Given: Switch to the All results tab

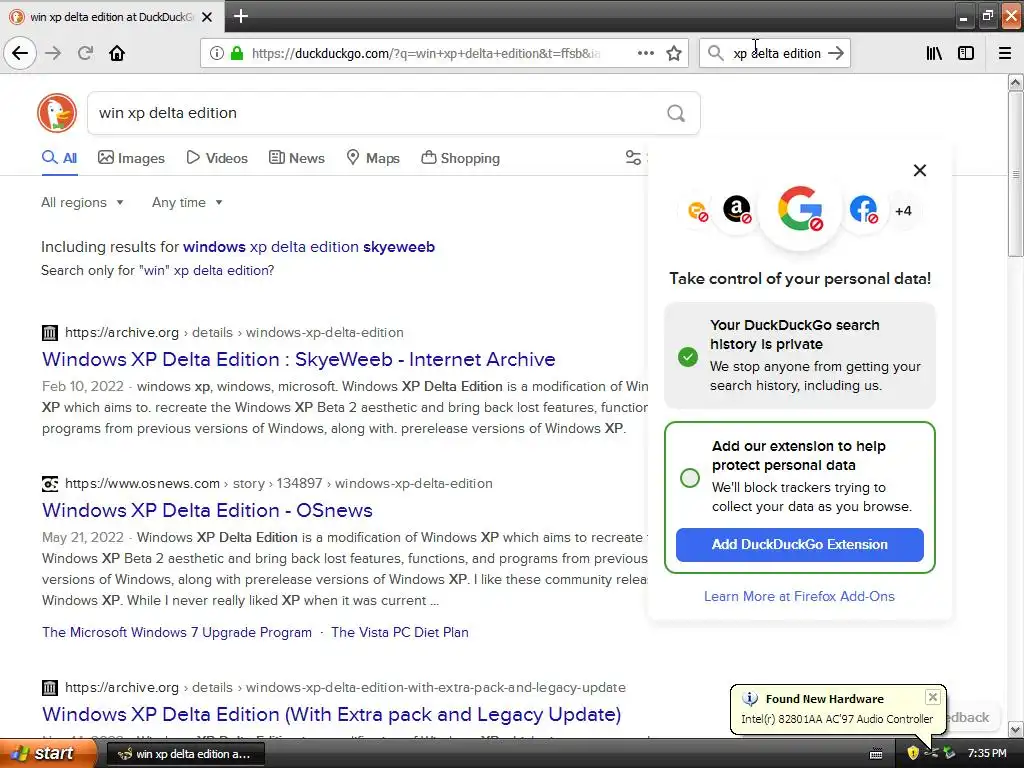Looking at the screenshot, I should (59, 158).
